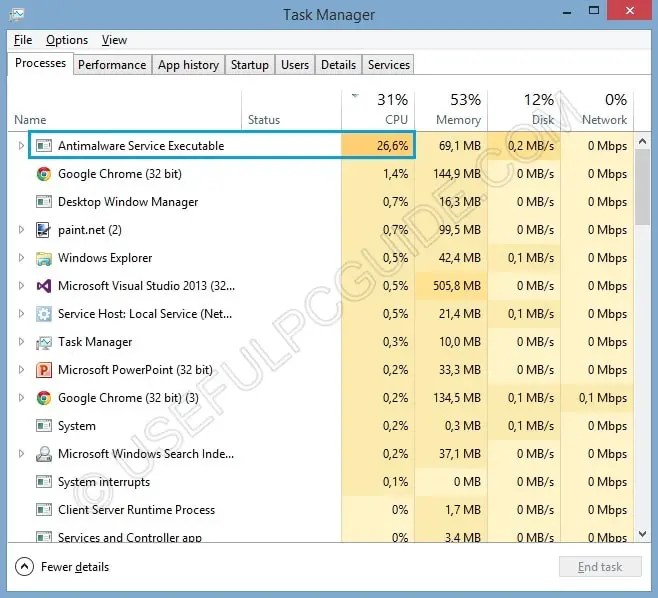The height and width of the screenshot is (598, 658).
Task: Click the Google Chrome (32 bit) (3) icon
Action: pyautogui.click(x=44, y=398)
